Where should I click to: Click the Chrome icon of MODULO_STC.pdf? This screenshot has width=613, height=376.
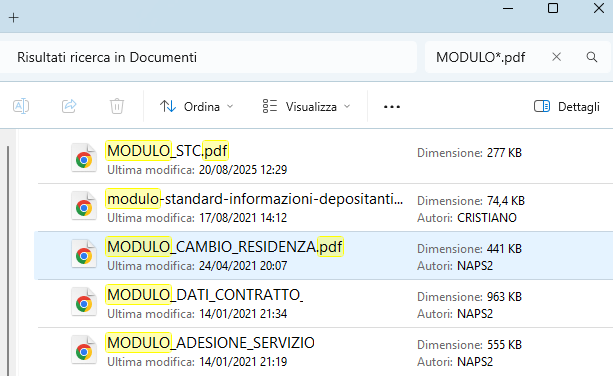tap(84, 159)
